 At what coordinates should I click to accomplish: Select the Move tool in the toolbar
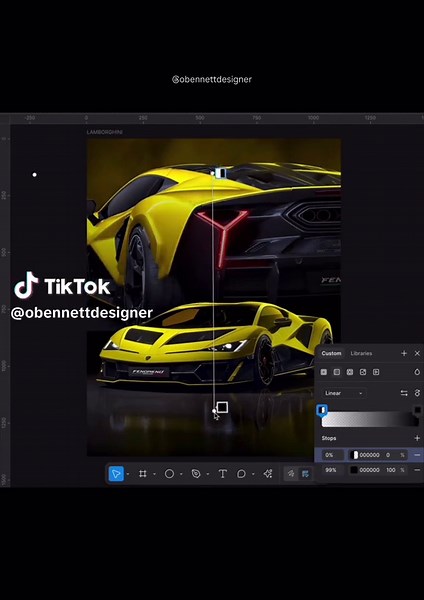point(116,474)
